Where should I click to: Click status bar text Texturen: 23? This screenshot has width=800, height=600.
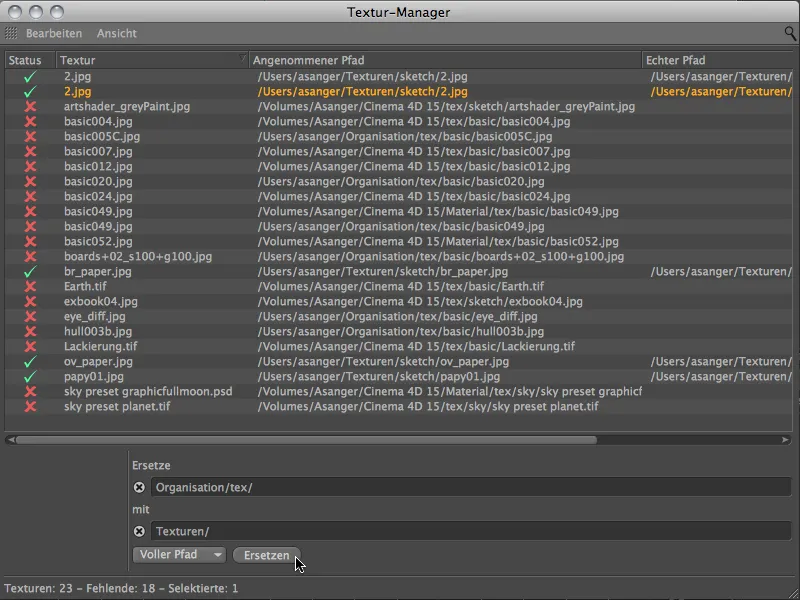coord(38,588)
